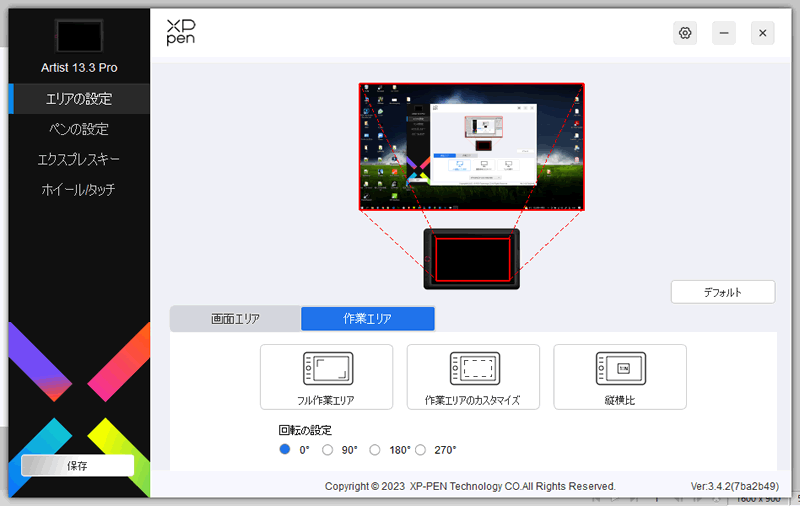Viewport: 800px width, 506px height.
Task: Click the Copyright 2023 XP-PEN text
Action: (x=470, y=486)
